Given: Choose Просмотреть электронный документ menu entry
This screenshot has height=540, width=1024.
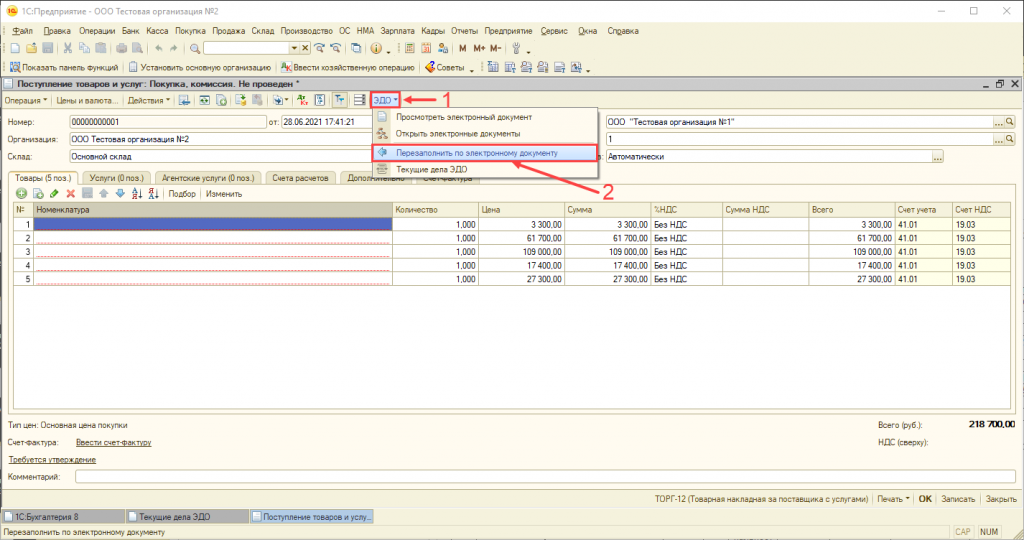Looking at the screenshot, I should [x=463, y=117].
